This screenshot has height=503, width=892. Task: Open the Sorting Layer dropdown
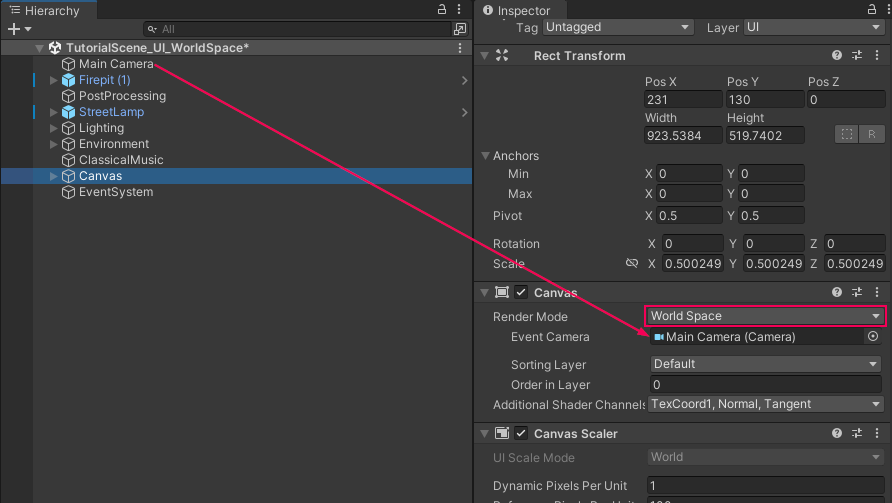pos(766,364)
